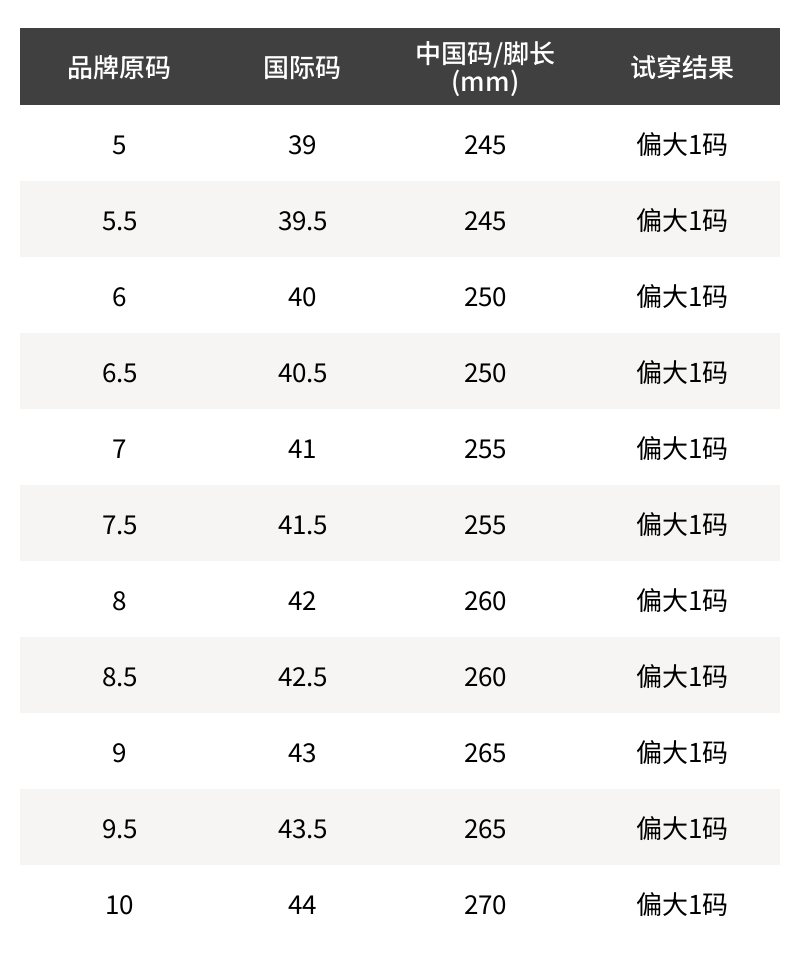Click the 试穿结果 column header
800x969 pixels.
(x=681, y=68)
